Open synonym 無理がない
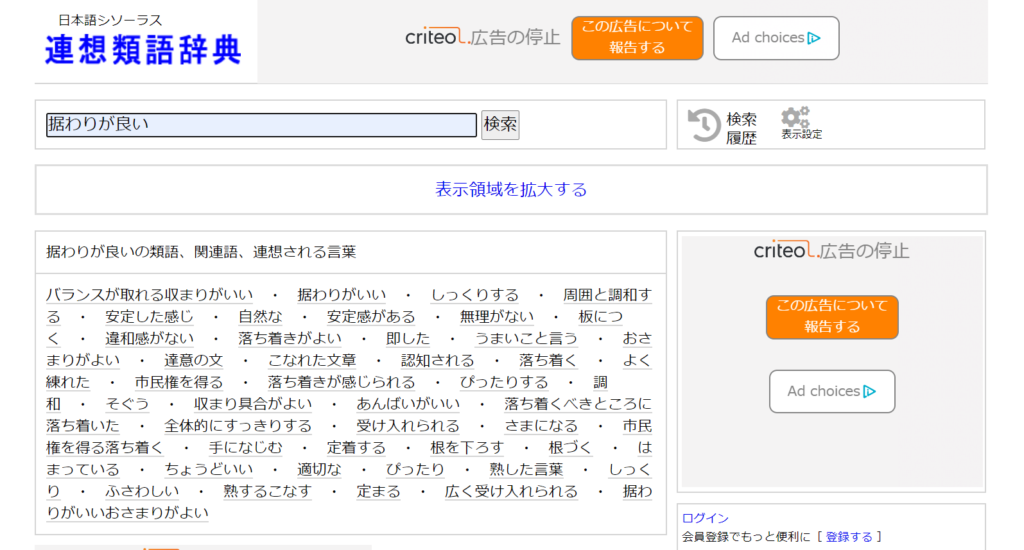 tap(497, 317)
